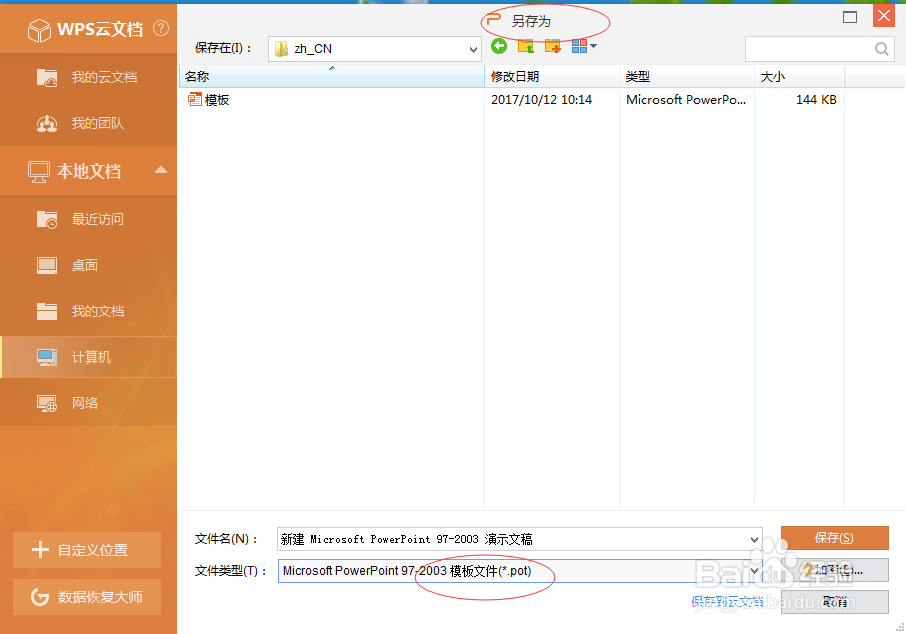
Task: Click the 模板 PowerPoint file icon
Action: coord(194,99)
